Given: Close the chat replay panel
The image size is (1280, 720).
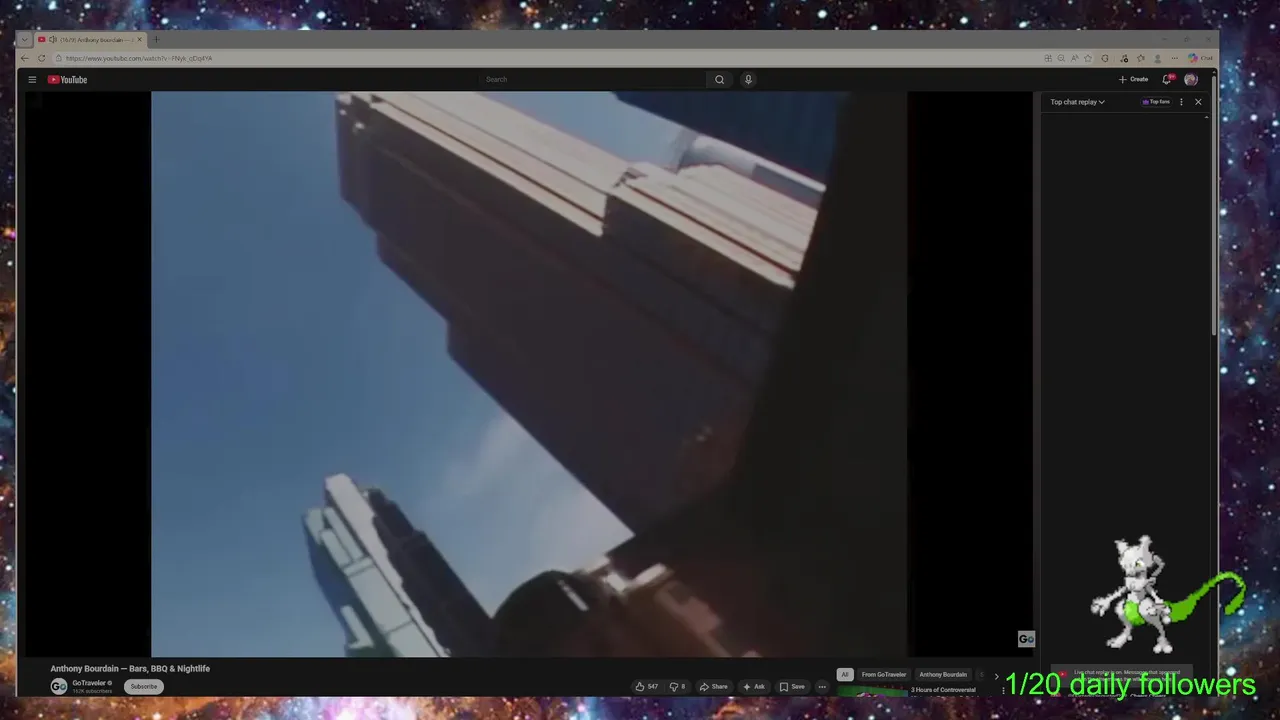Looking at the screenshot, I should (1198, 102).
